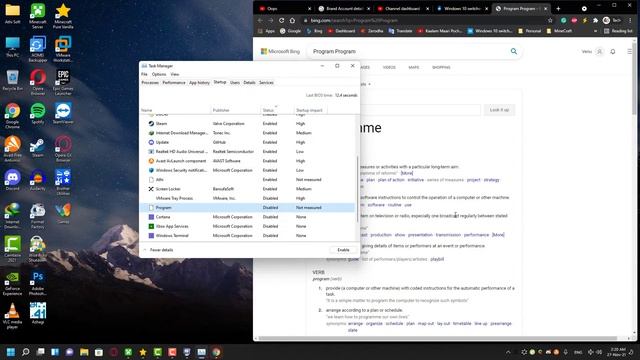The height and width of the screenshot is (360, 640).
Task: Switch to the Channel dashboard Chrome tab
Action: pyautogui.click(x=402, y=8)
